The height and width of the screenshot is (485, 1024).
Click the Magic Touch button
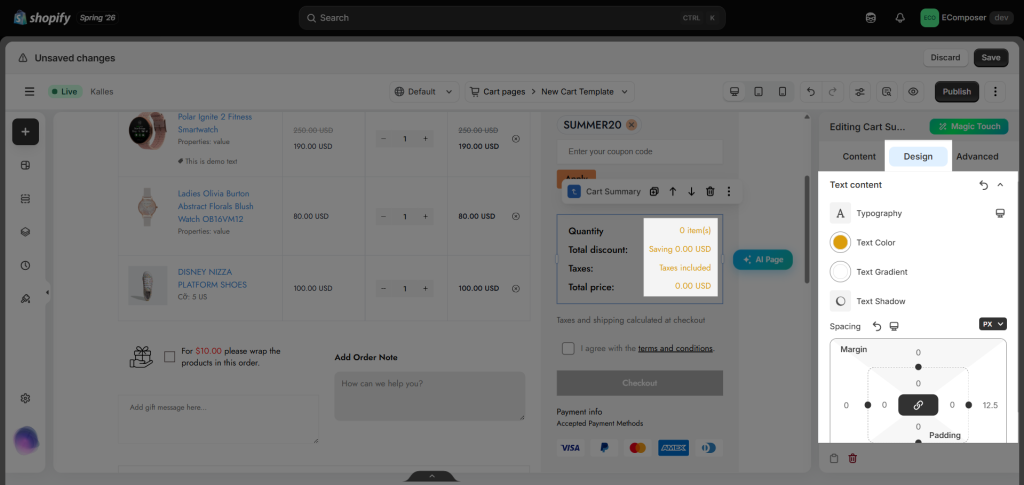coord(969,127)
